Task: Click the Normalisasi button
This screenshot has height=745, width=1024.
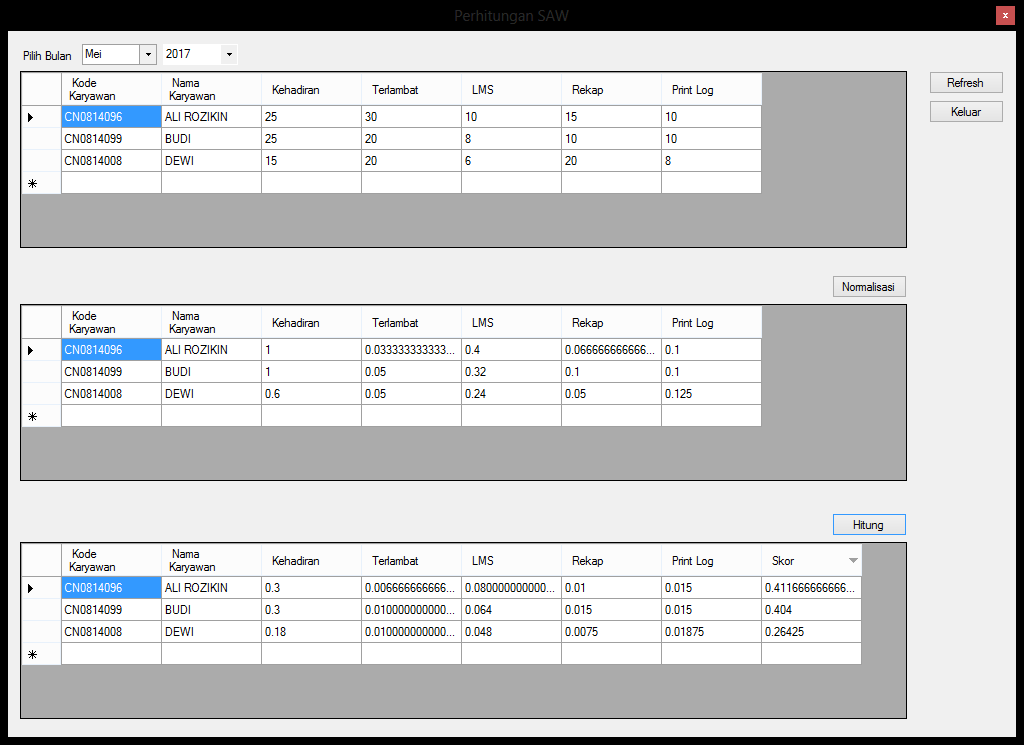Action: pyautogui.click(x=868, y=287)
